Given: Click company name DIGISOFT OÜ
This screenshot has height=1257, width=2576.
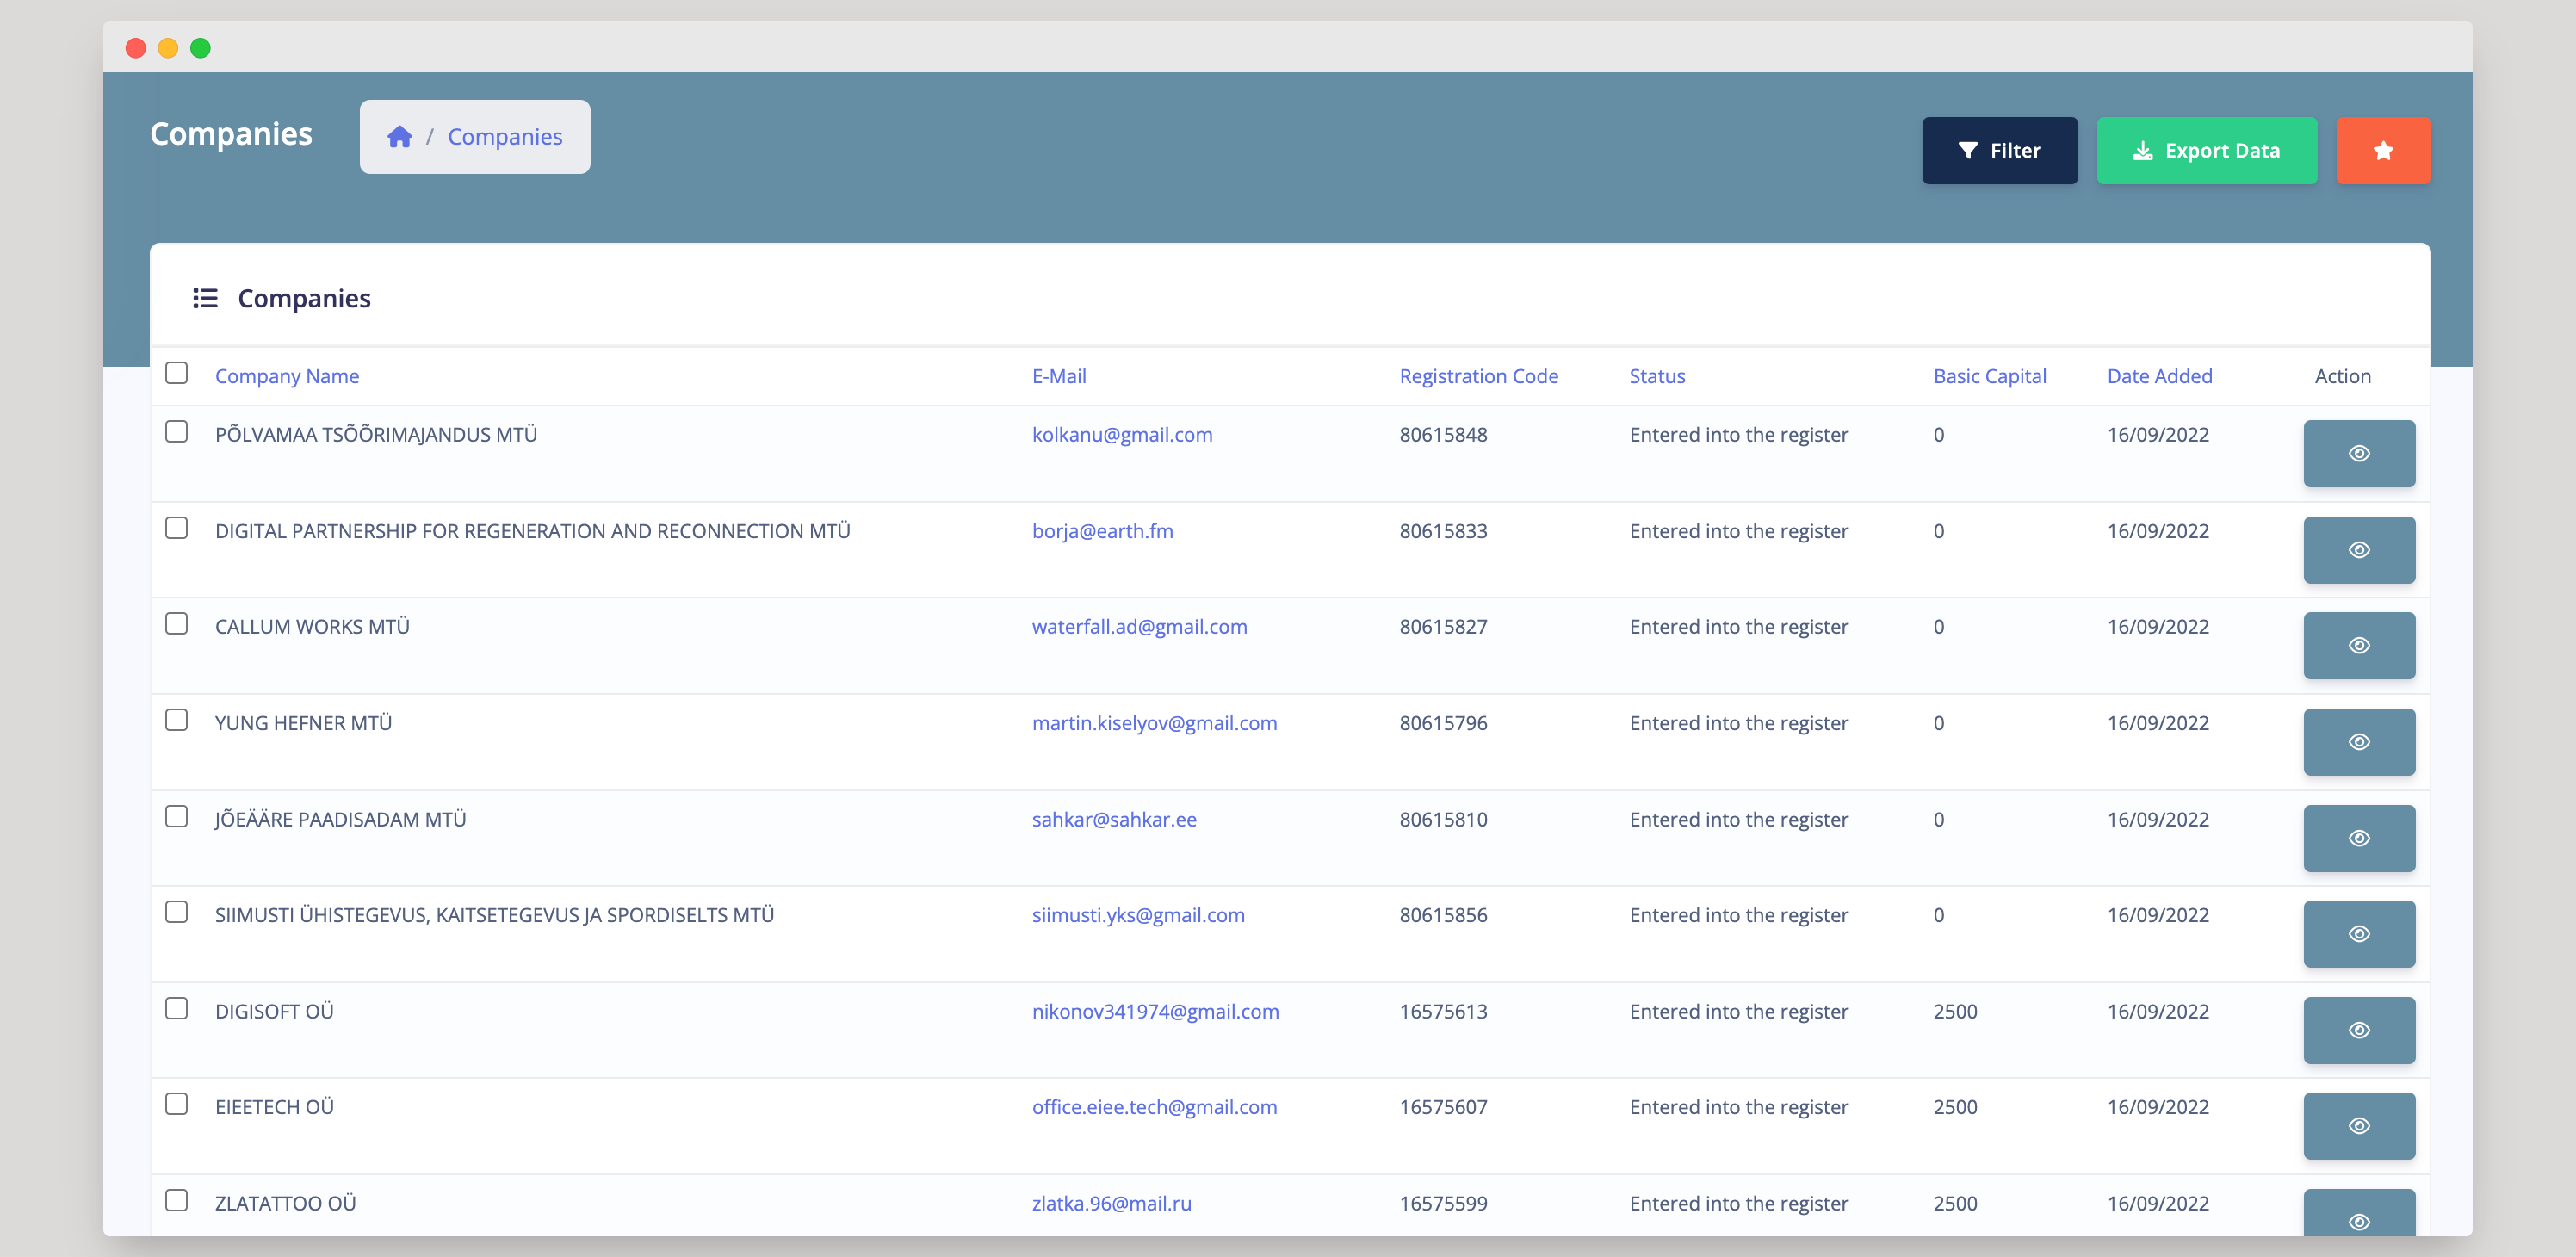Looking at the screenshot, I should coord(274,1011).
